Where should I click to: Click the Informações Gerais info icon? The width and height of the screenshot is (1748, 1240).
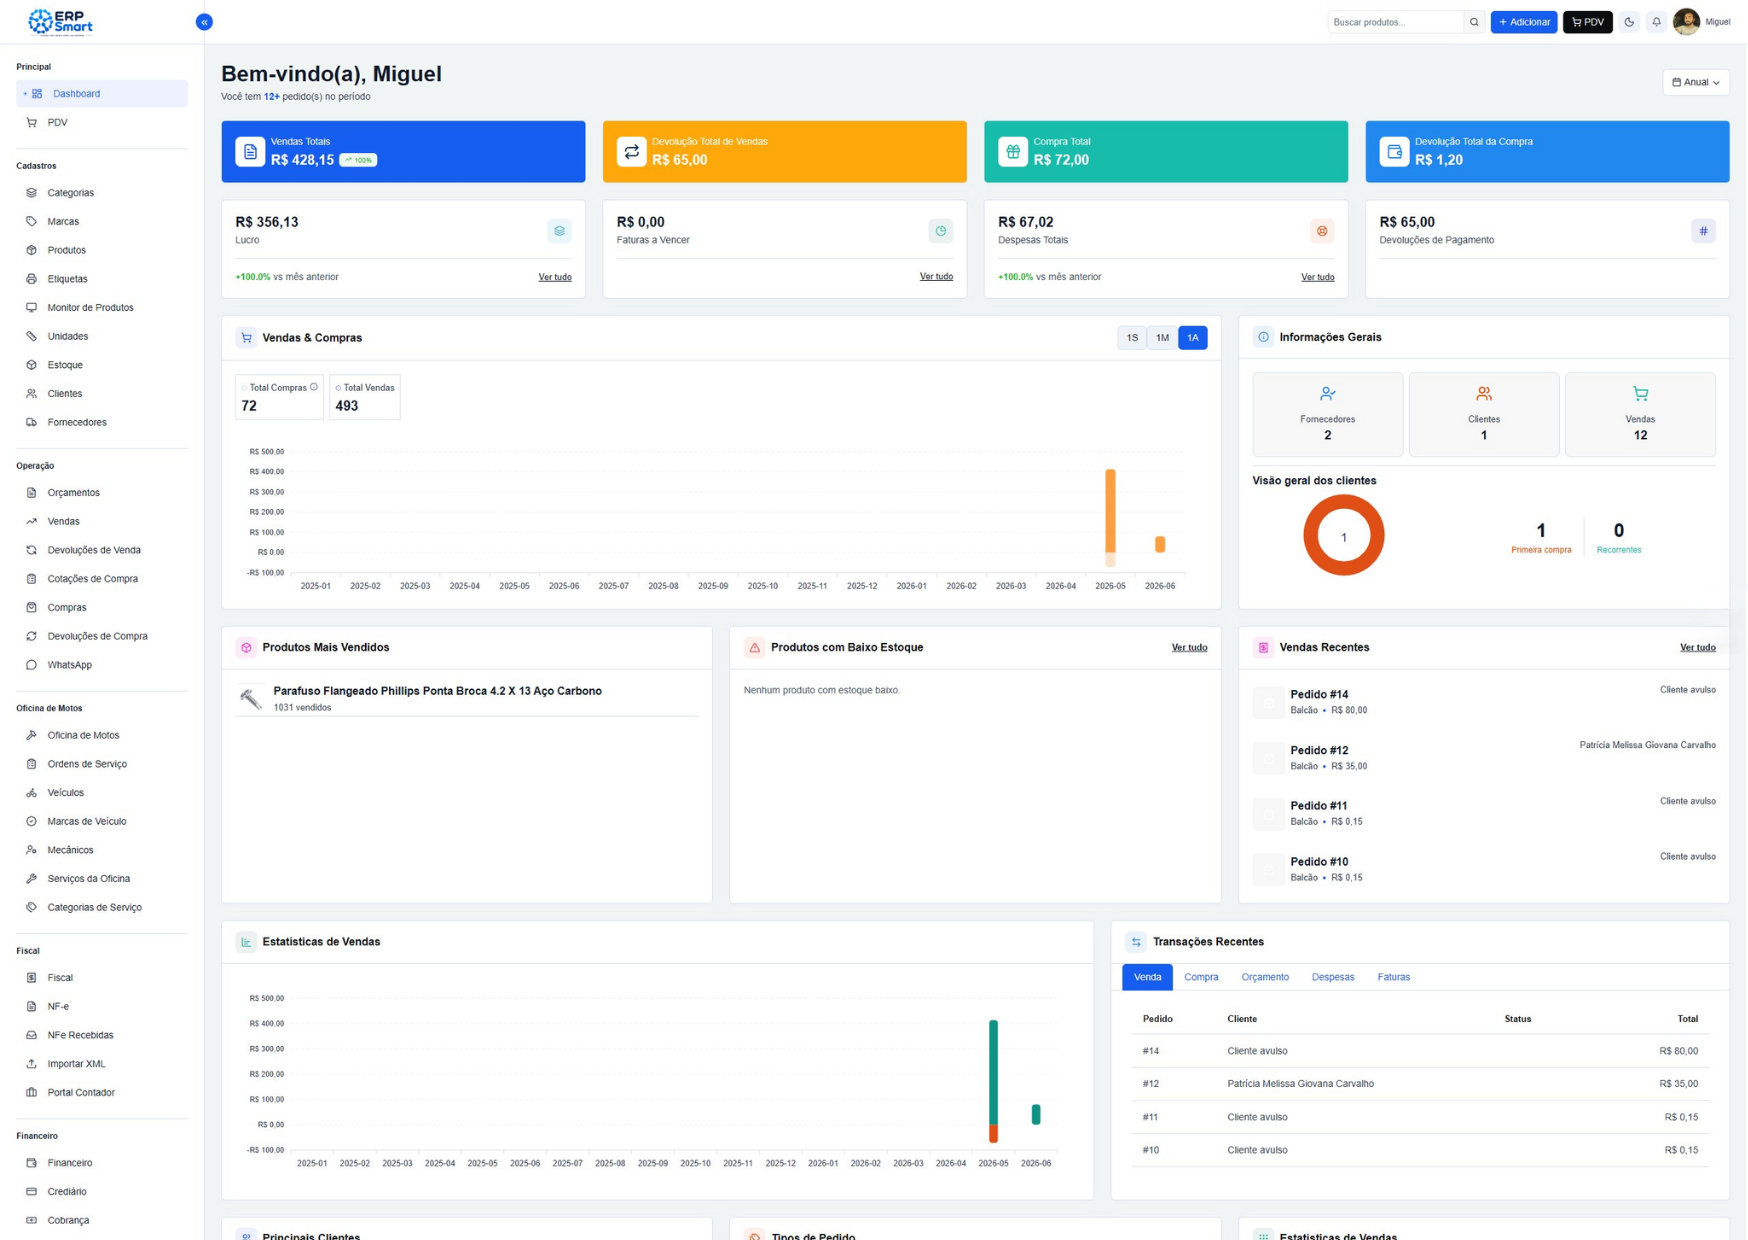pyautogui.click(x=1263, y=337)
